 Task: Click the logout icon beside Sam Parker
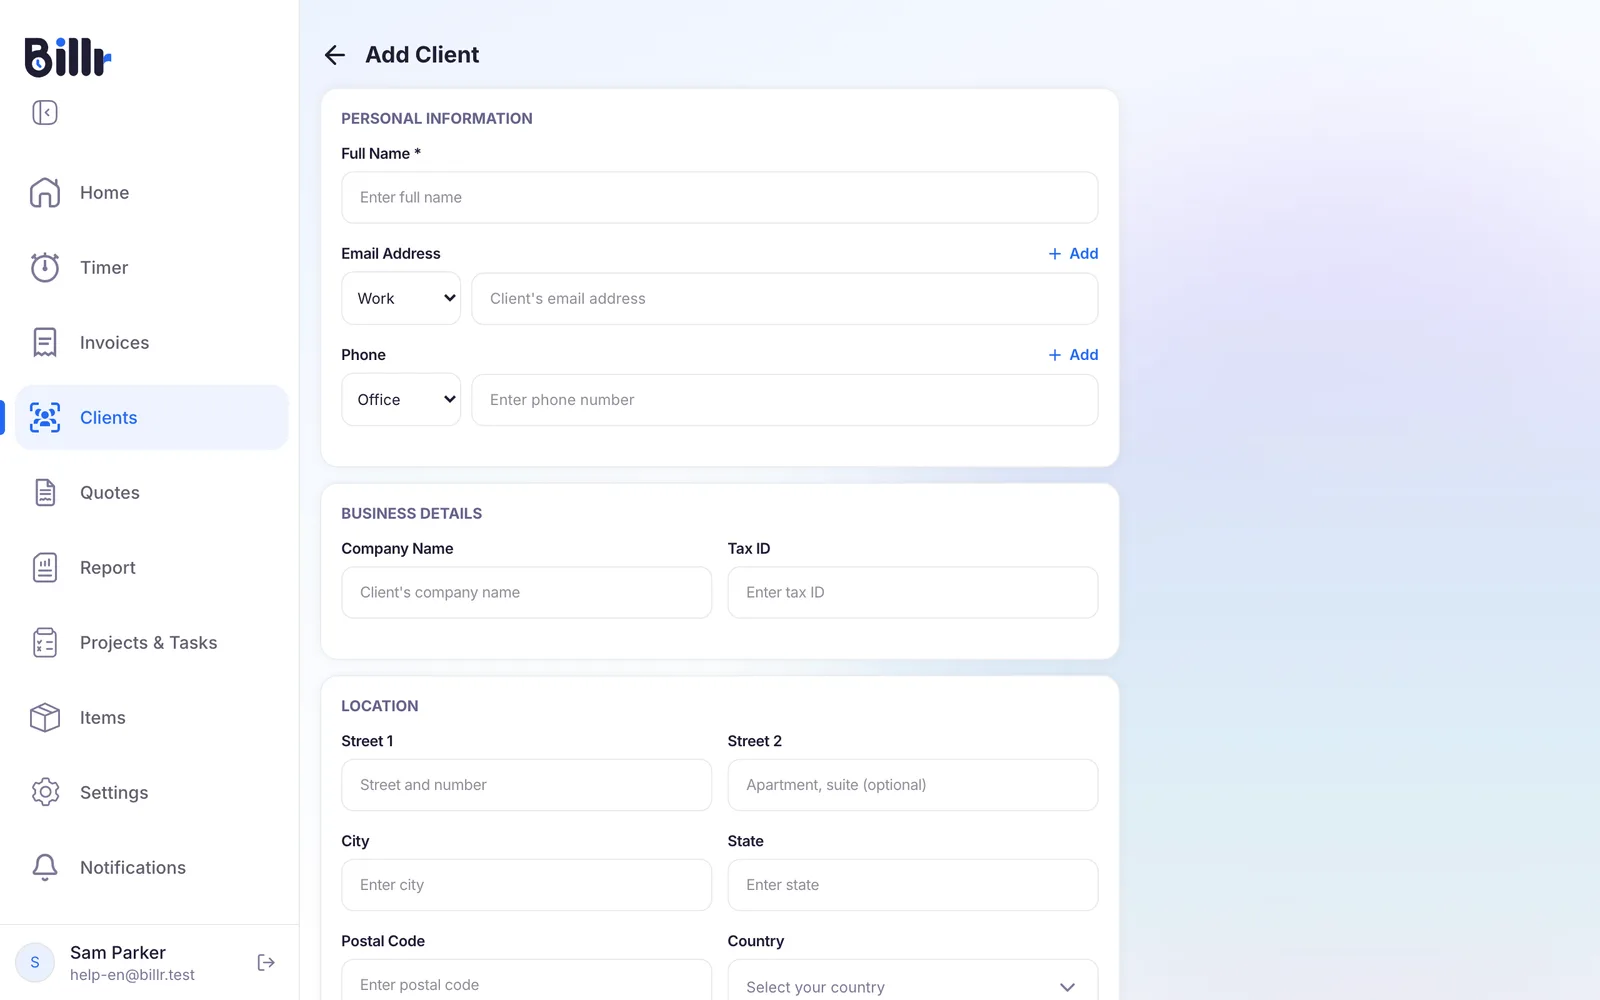click(266, 963)
